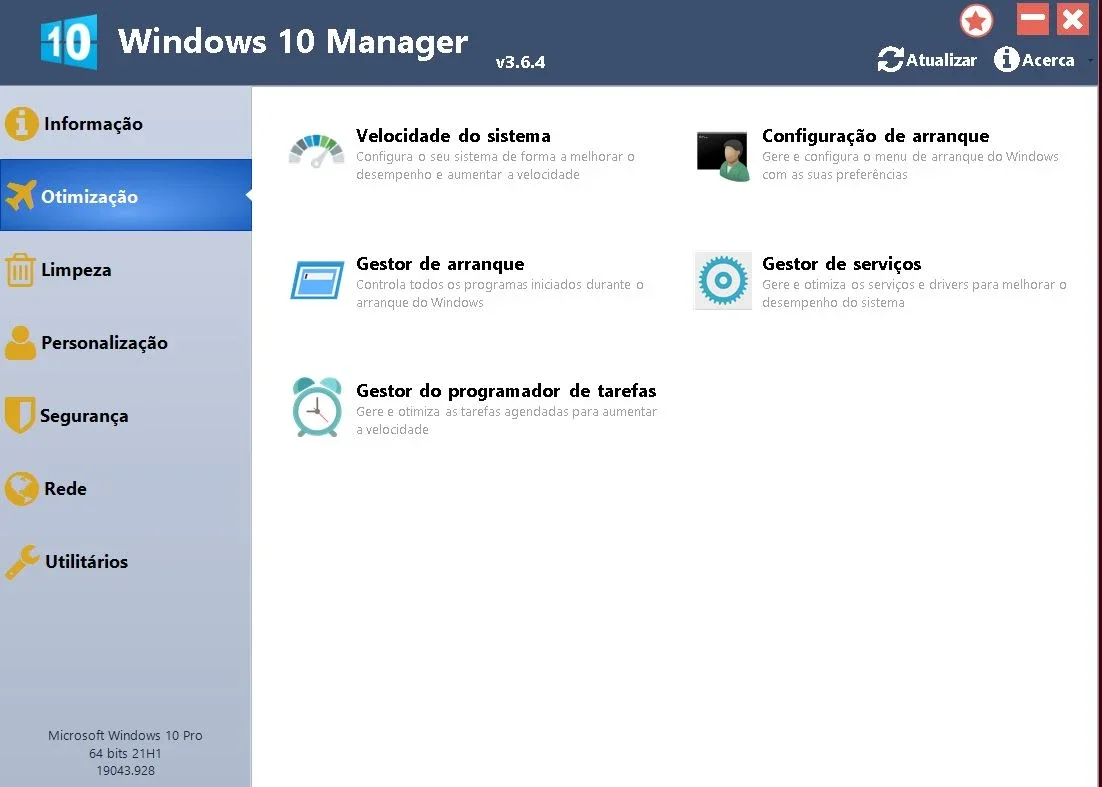Click the airplane icon beside Otimização
The height and width of the screenshot is (787, 1102).
tap(20, 196)
